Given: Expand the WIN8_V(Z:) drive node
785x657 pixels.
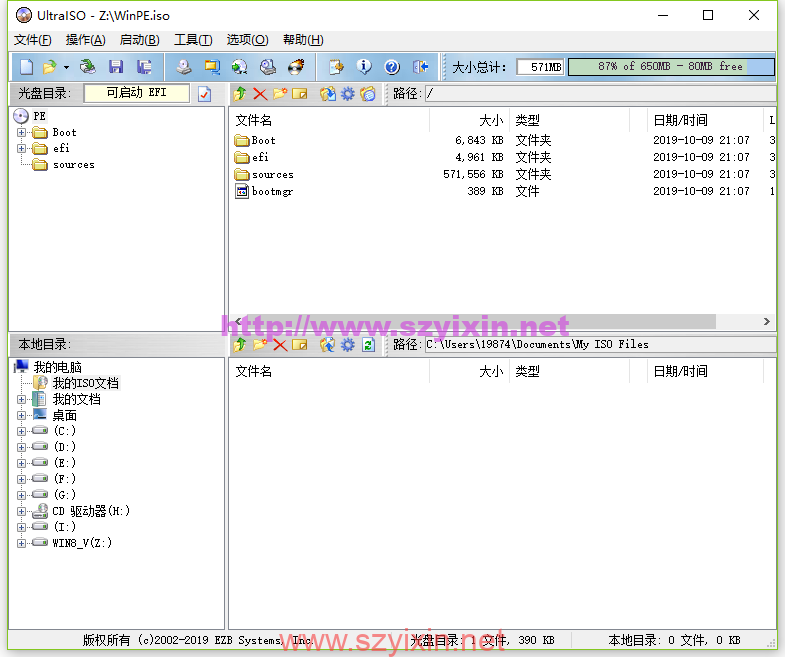Looking at the screenshot, I should coord(22,543).
